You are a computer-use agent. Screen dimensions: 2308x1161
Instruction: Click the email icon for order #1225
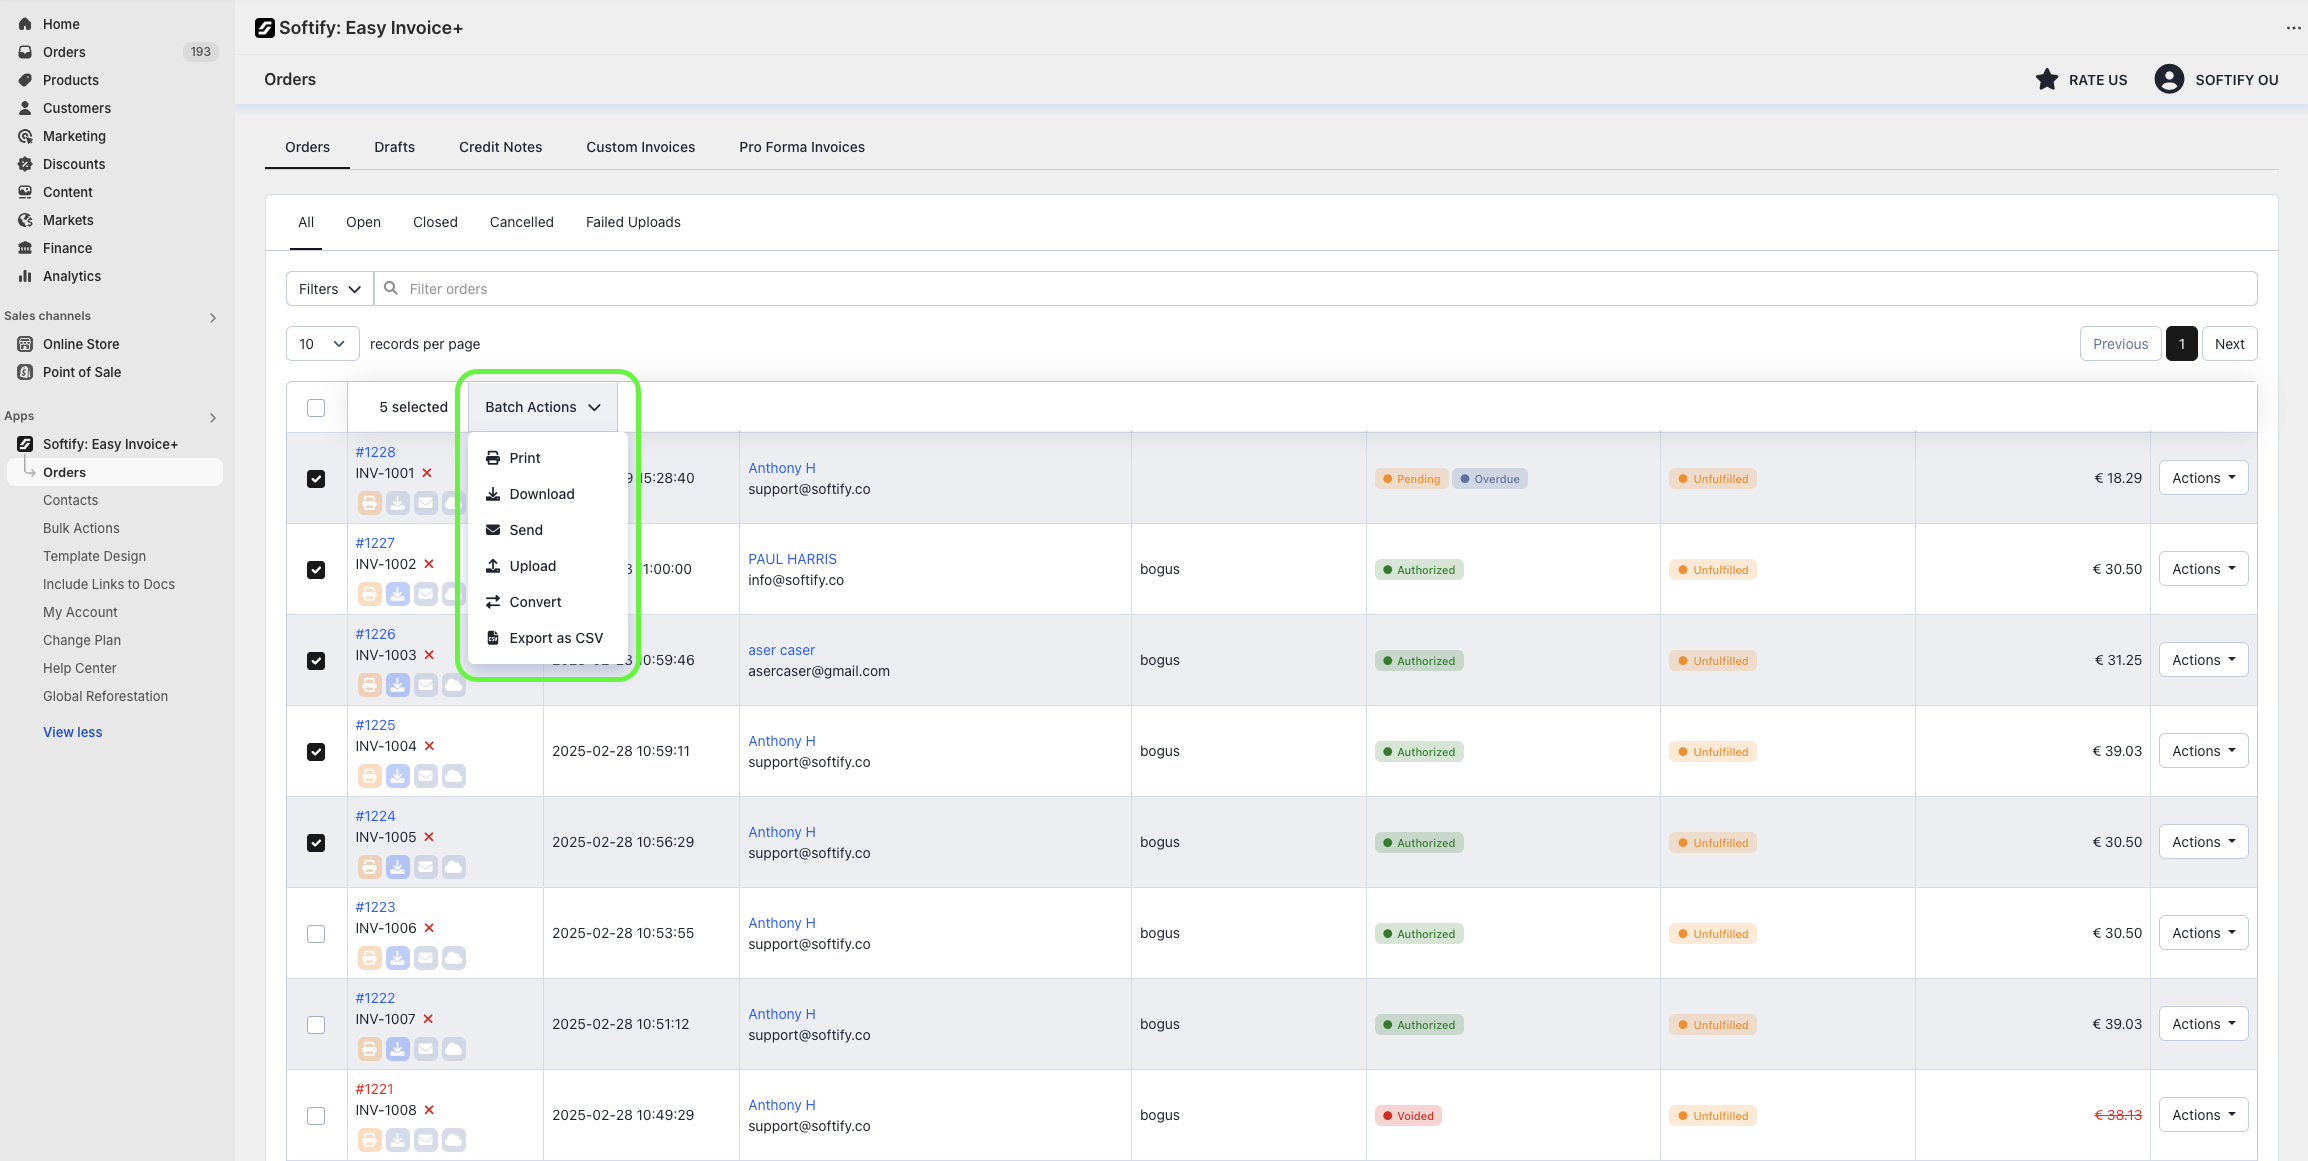[x=425, y=776]
